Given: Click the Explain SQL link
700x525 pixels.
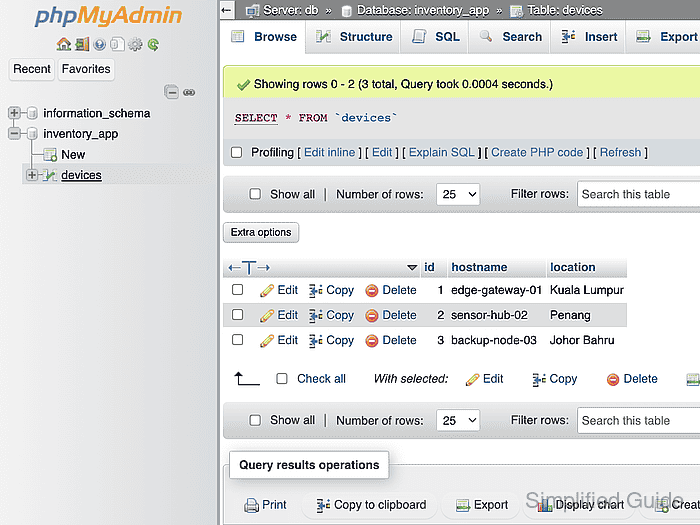Looking at the screenshot, I should click(x=442, y=153).
